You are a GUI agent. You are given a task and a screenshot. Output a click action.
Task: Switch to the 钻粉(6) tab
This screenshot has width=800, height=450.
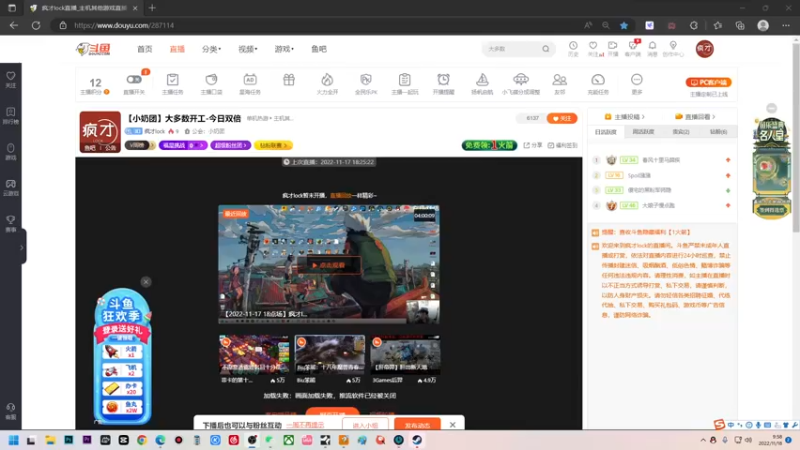tap(718, 132)
